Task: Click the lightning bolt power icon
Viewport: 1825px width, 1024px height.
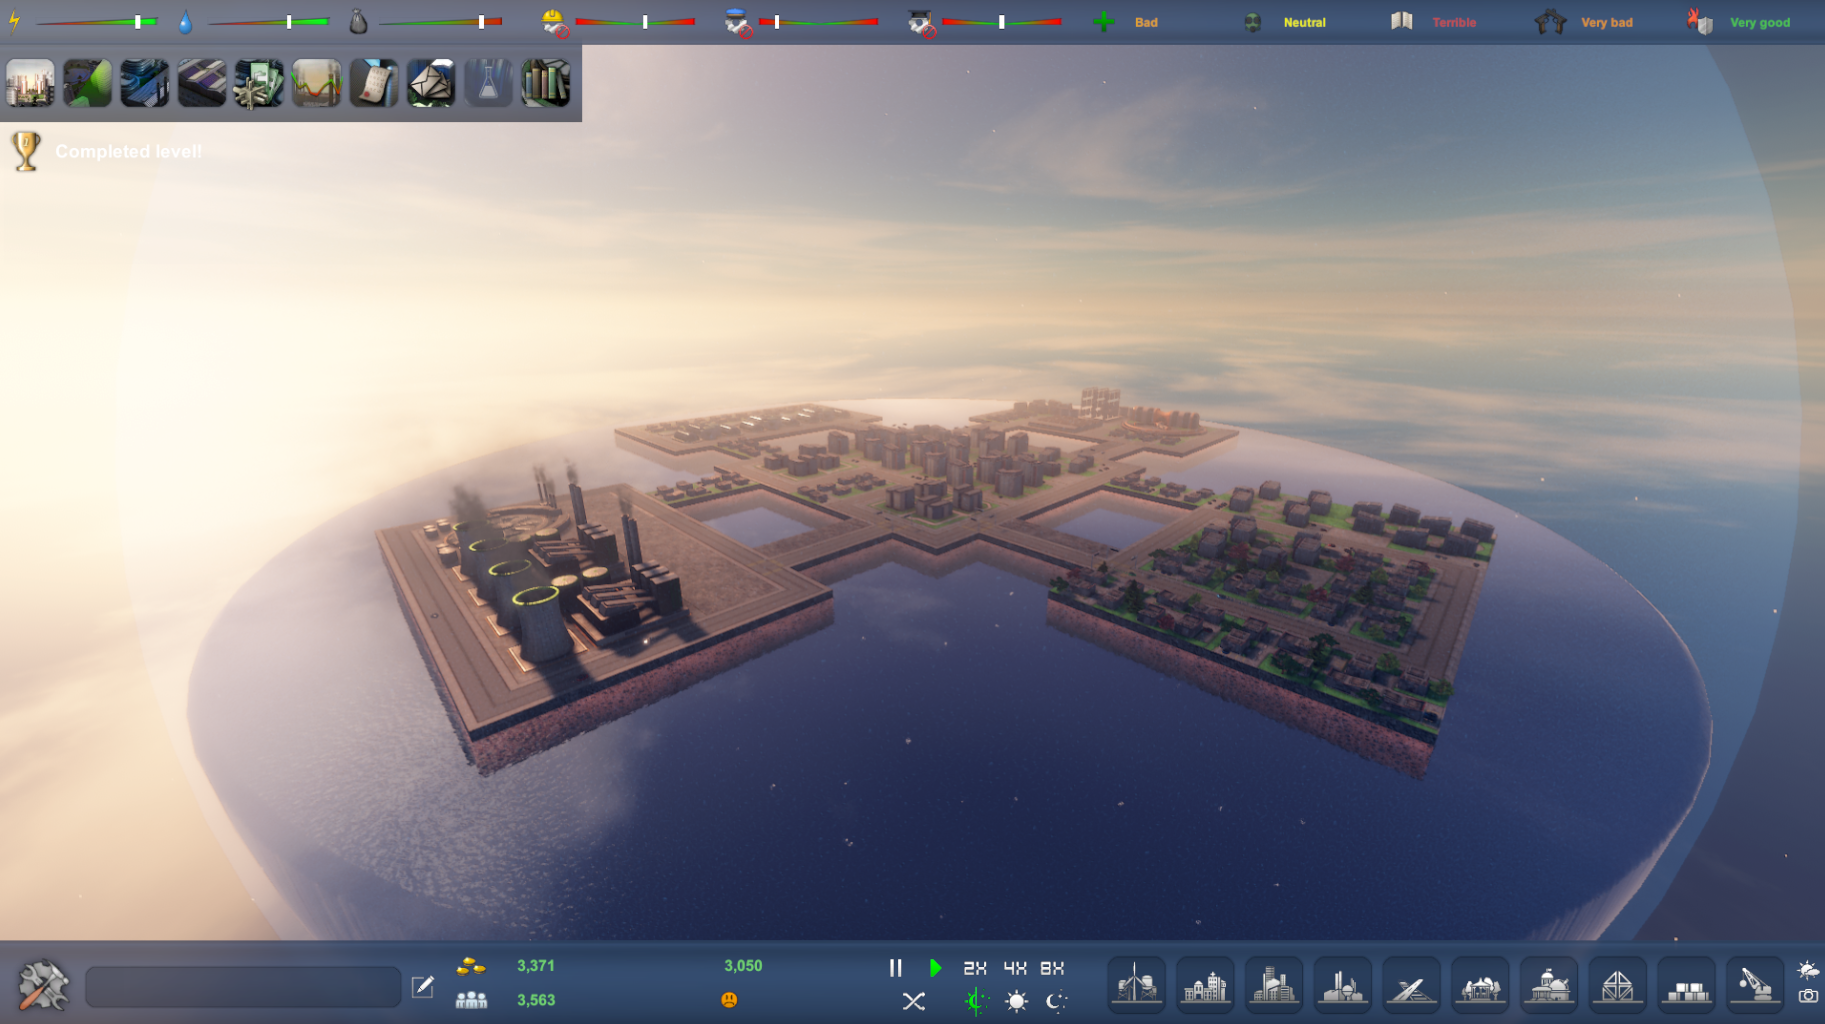Action: point(15,21)
